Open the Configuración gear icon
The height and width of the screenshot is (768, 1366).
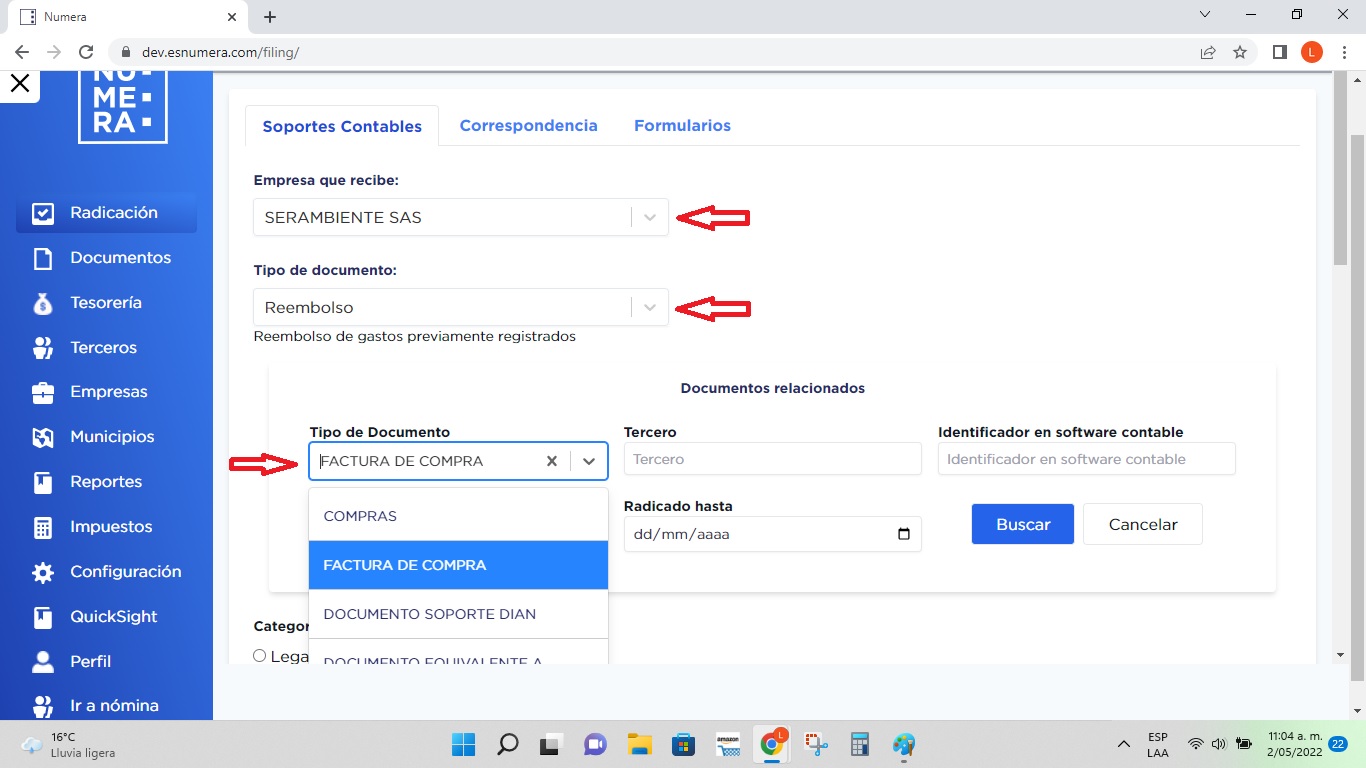pos(42,573)
